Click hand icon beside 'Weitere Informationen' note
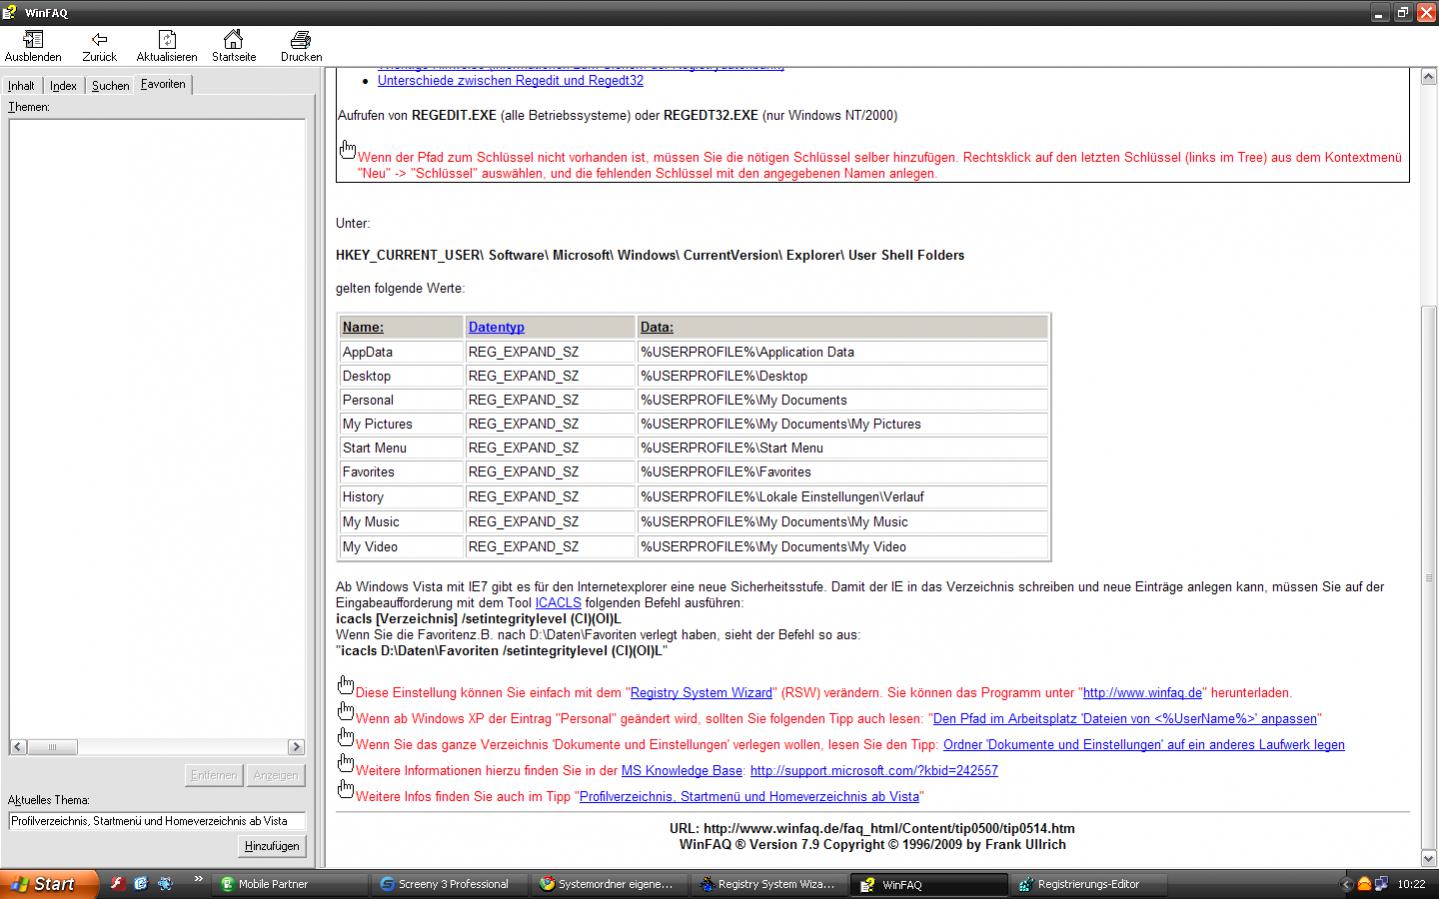This screenshot has height=899, width=1439. (345, 764)
